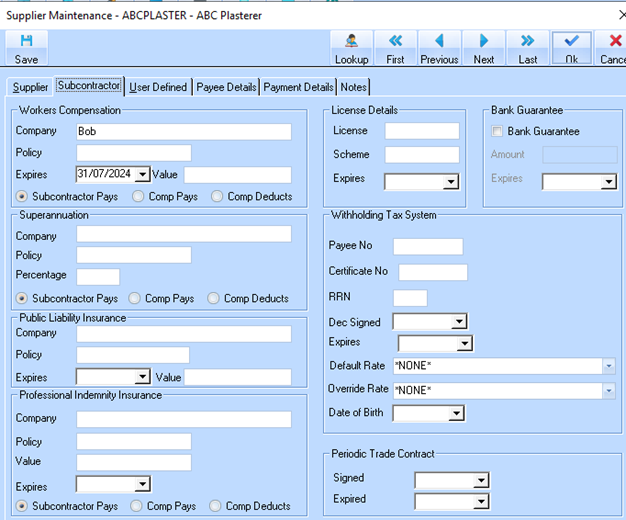Enable the Bank Guarantee checkbox

[x=498, y=131]
